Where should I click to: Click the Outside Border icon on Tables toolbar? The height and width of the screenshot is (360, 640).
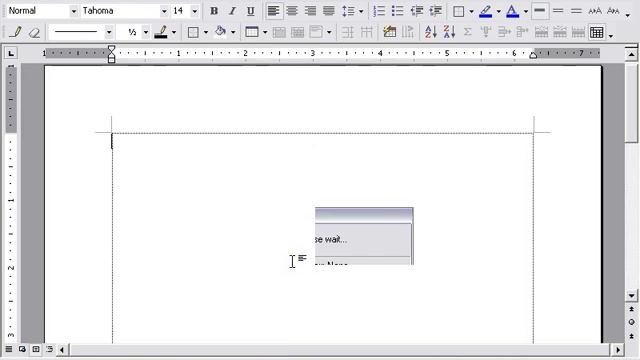[x=193, y=32]
